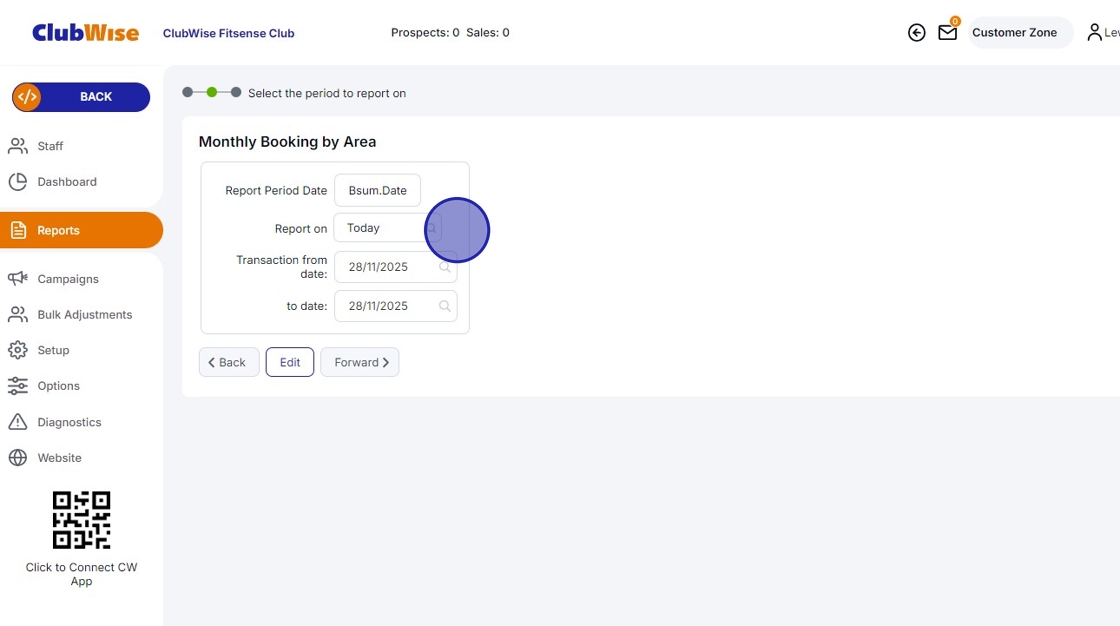
Task: Click search icon in to date field
Action: 444,306
